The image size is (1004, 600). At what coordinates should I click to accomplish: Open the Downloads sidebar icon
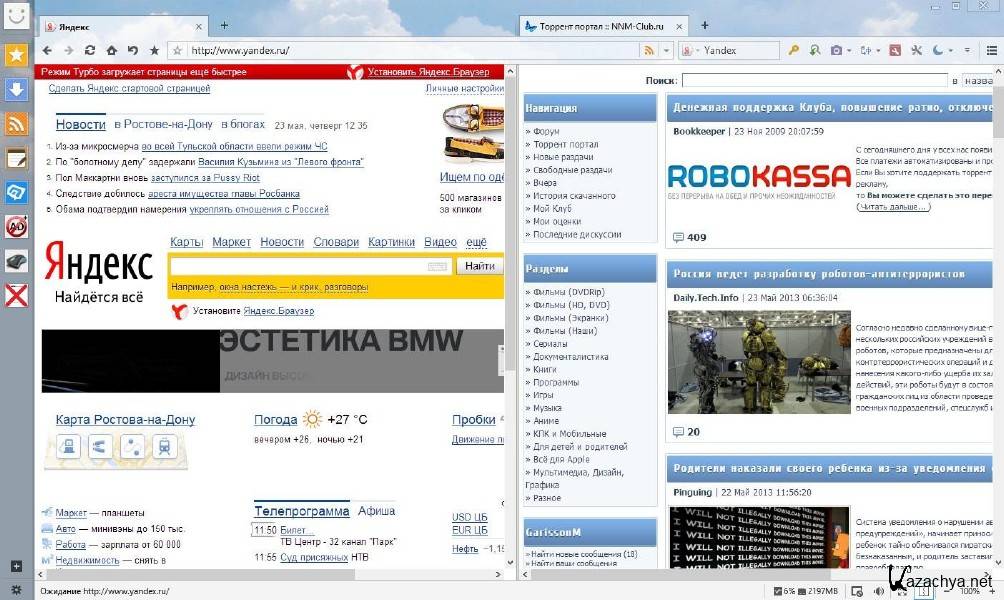pyautogui.click(x=16, y=90)
